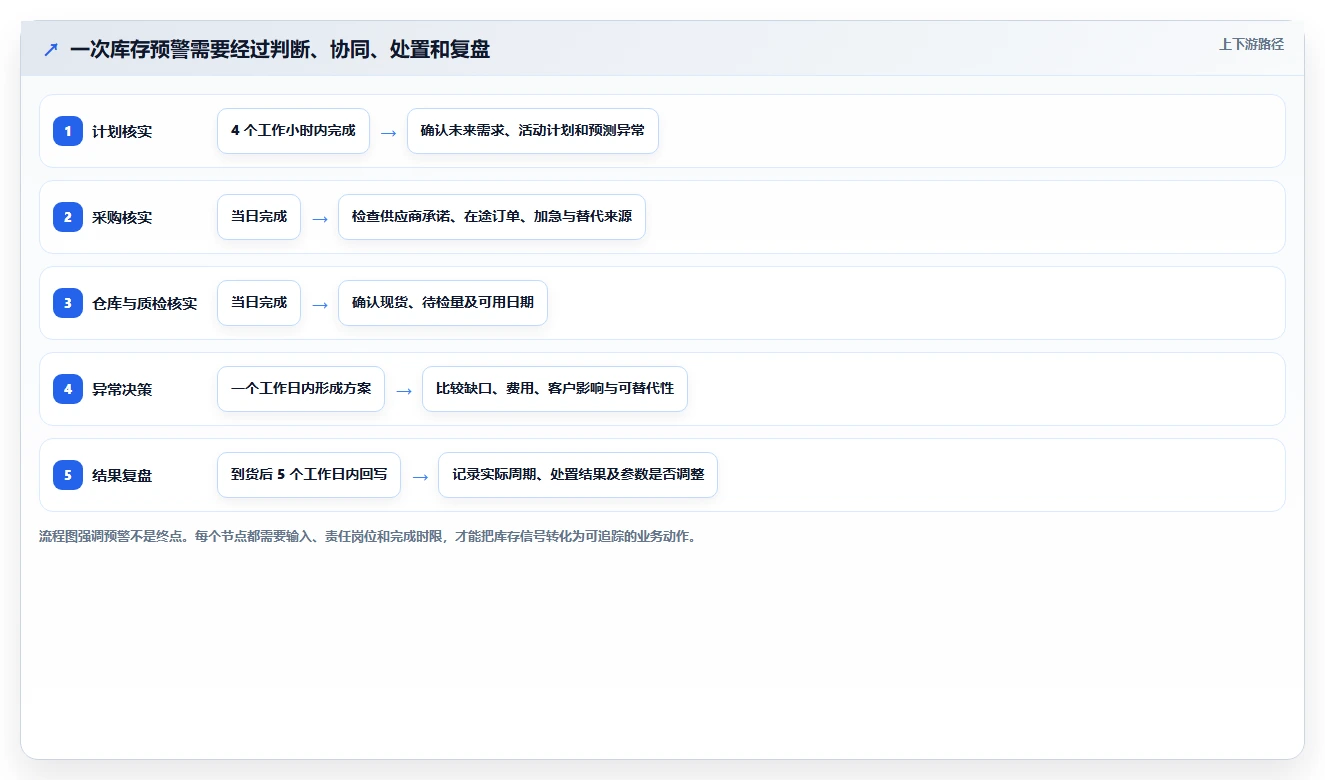Click the 确认现货、待检量及可用日期 box
Image resolution: width=1325 pixels, height=780 pixels.
(443, 303)
